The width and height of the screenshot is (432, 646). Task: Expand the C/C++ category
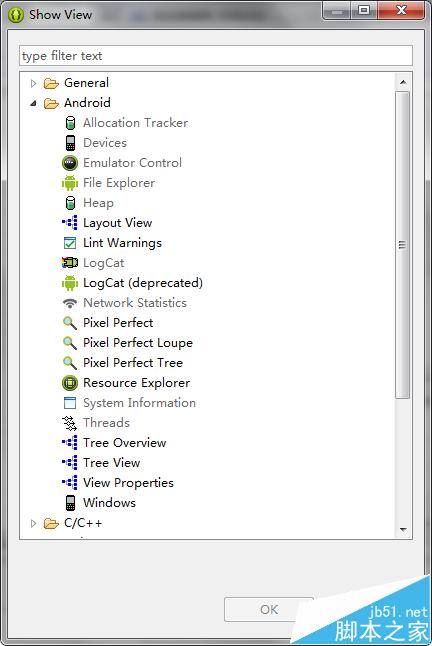(33, 523)
